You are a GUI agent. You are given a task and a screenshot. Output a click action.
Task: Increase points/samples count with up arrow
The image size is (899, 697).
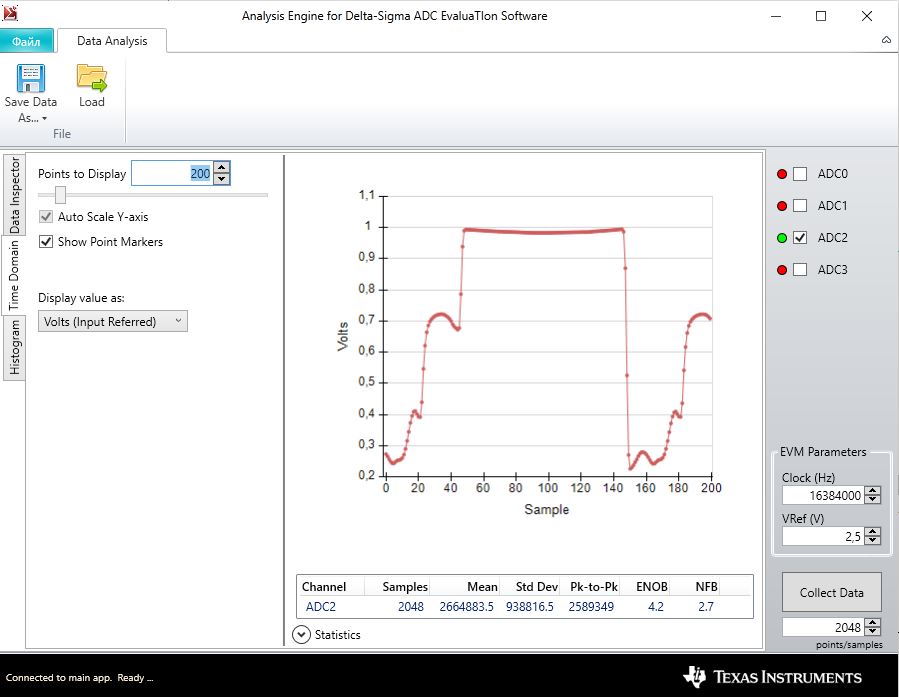pos(873,623)
